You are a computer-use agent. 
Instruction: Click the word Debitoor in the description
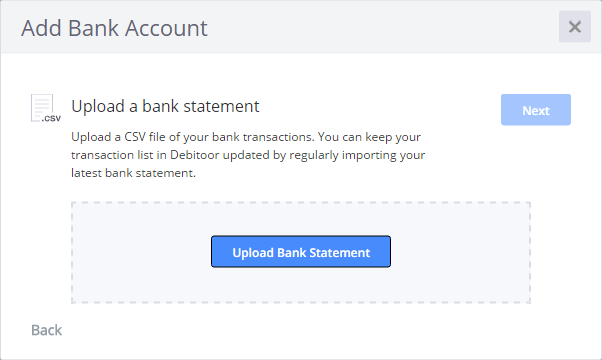point(194,155)
